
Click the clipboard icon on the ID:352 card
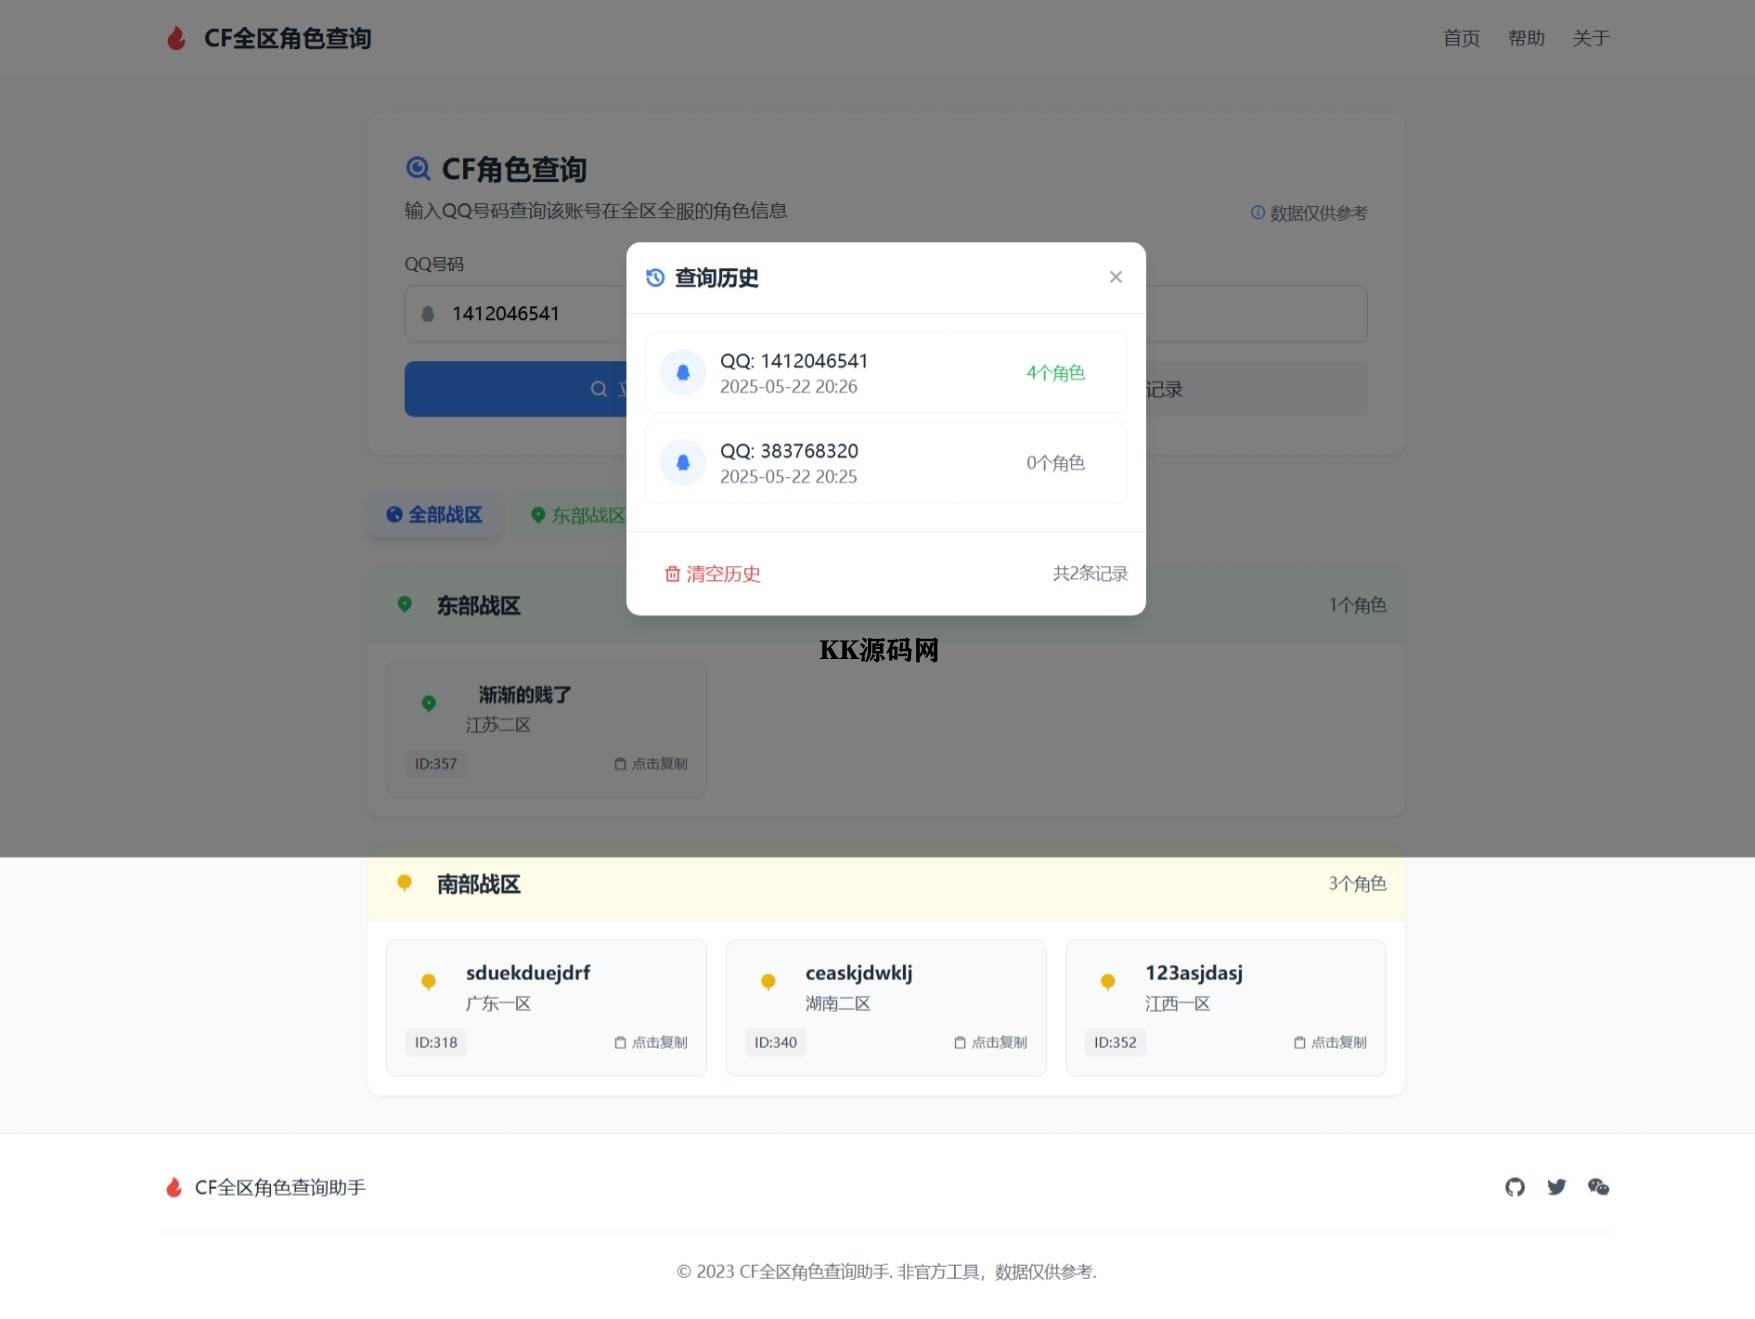[1299, 1042]
